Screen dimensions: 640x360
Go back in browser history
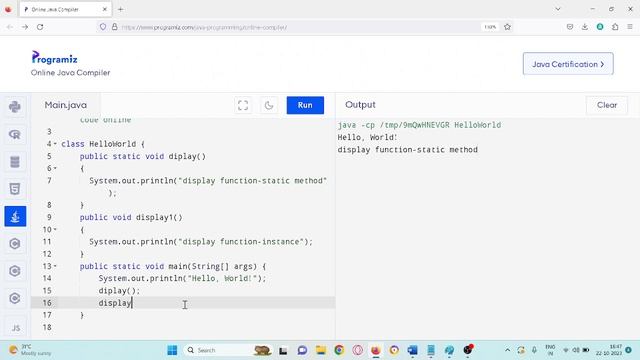click(x=10, y=27)
